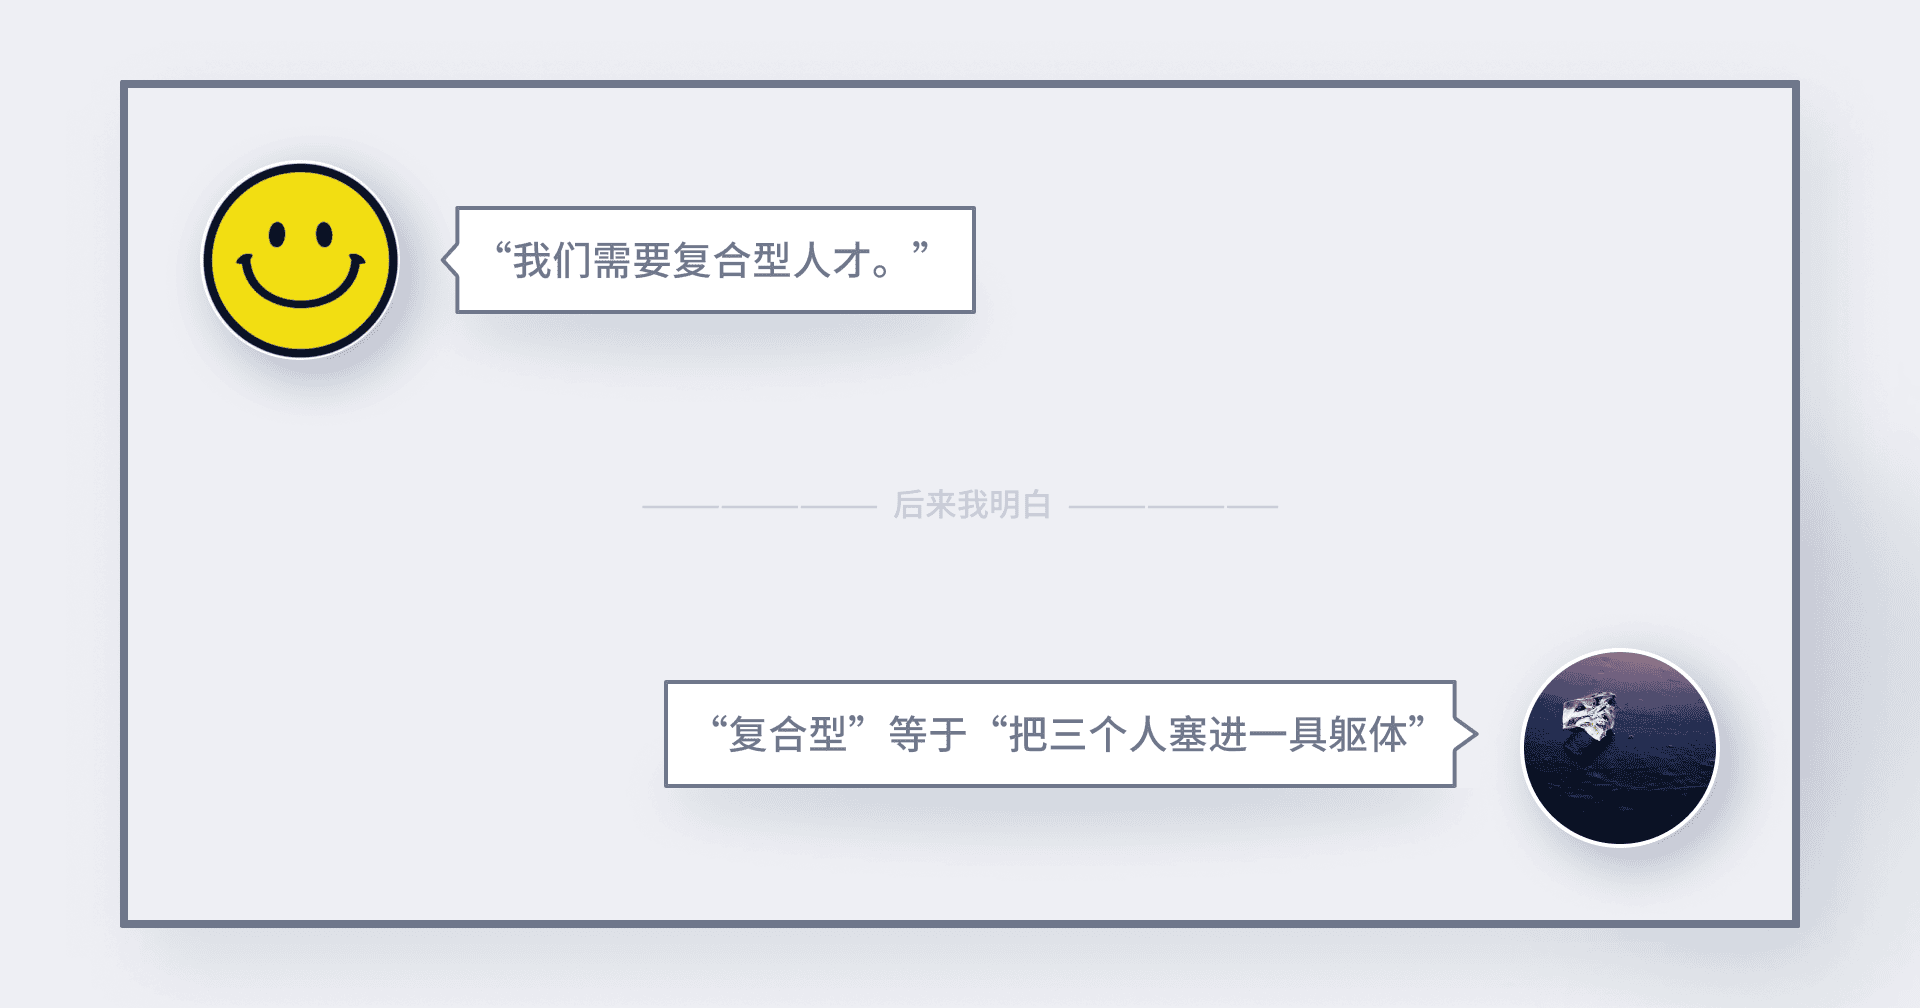Click the ice chunk inside the dark avatar
The image size is (1920, 1008).
(1589, 717)
